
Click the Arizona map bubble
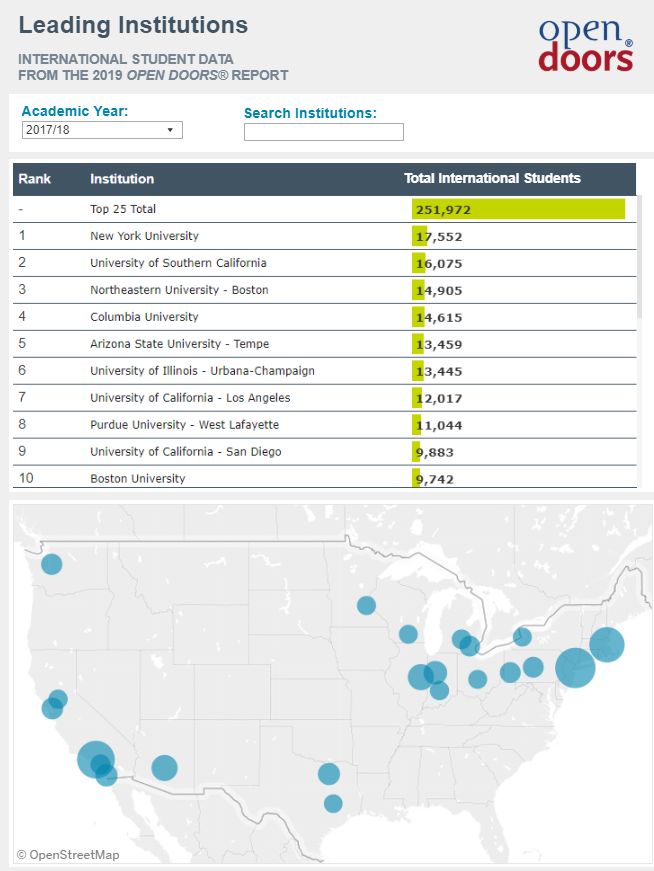click(x=164, y=768)
